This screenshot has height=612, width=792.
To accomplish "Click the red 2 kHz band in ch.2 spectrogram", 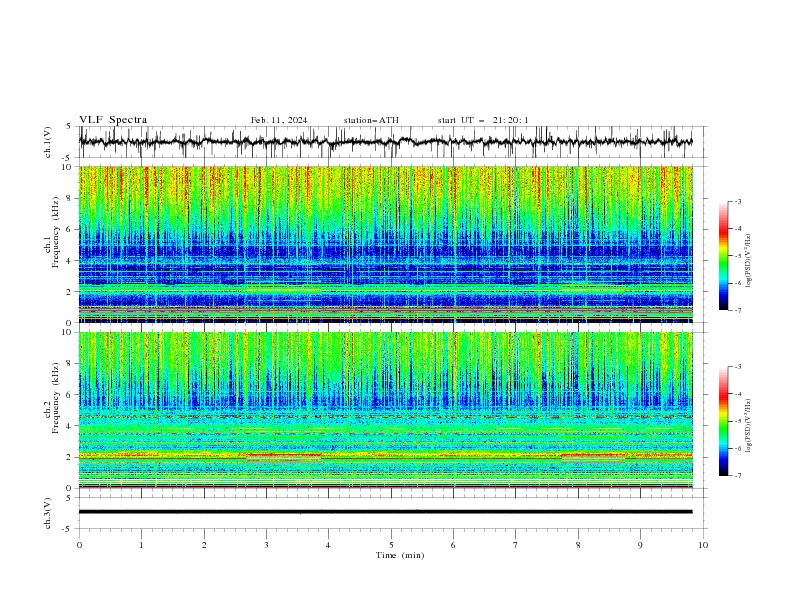I will tap(385, 455).
